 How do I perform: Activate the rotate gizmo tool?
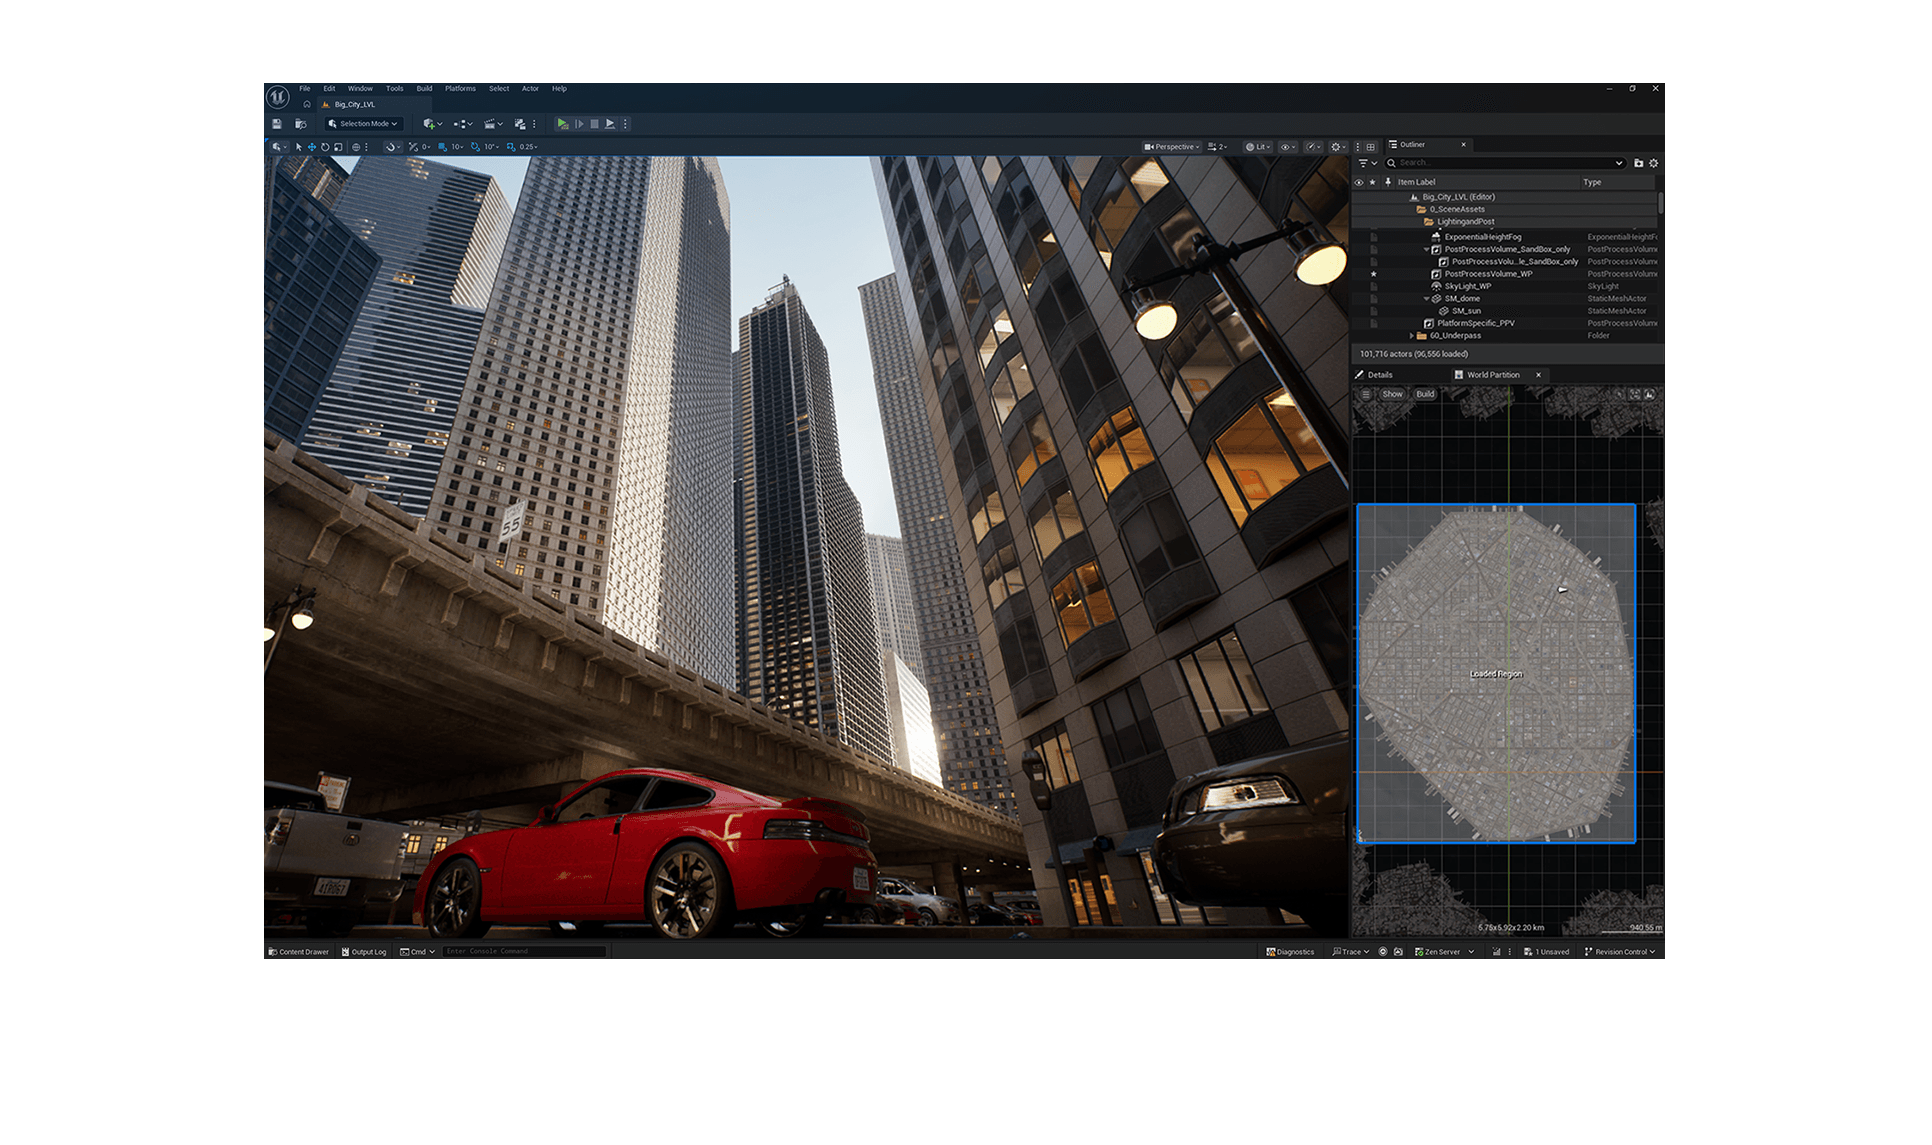325,147
